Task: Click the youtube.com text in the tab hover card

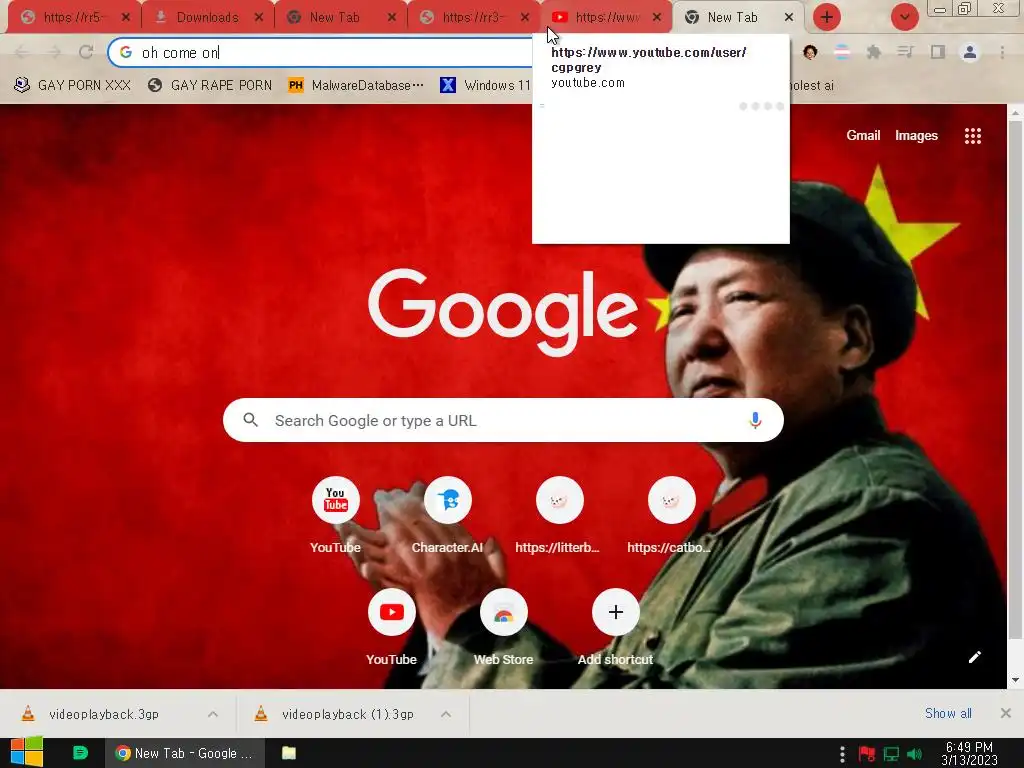Action: (588, 83)
